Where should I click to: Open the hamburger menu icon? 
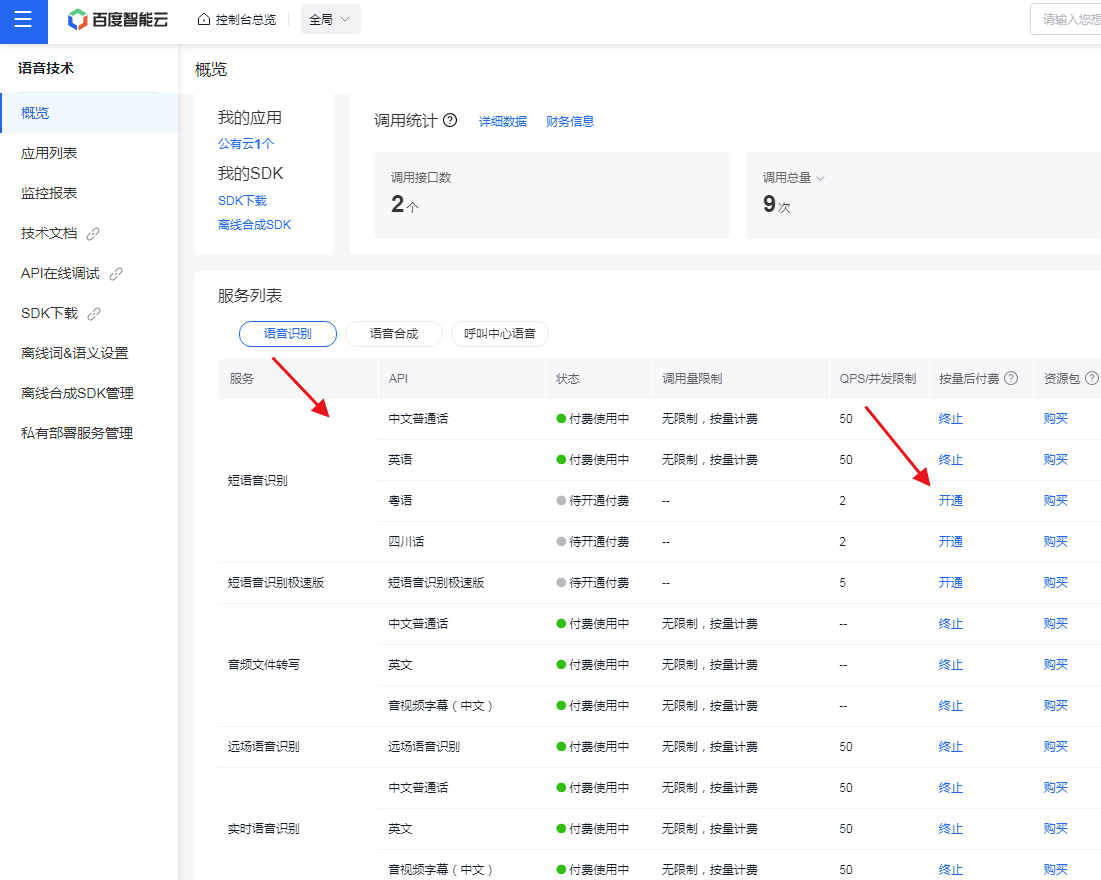[x=23, y=20]
